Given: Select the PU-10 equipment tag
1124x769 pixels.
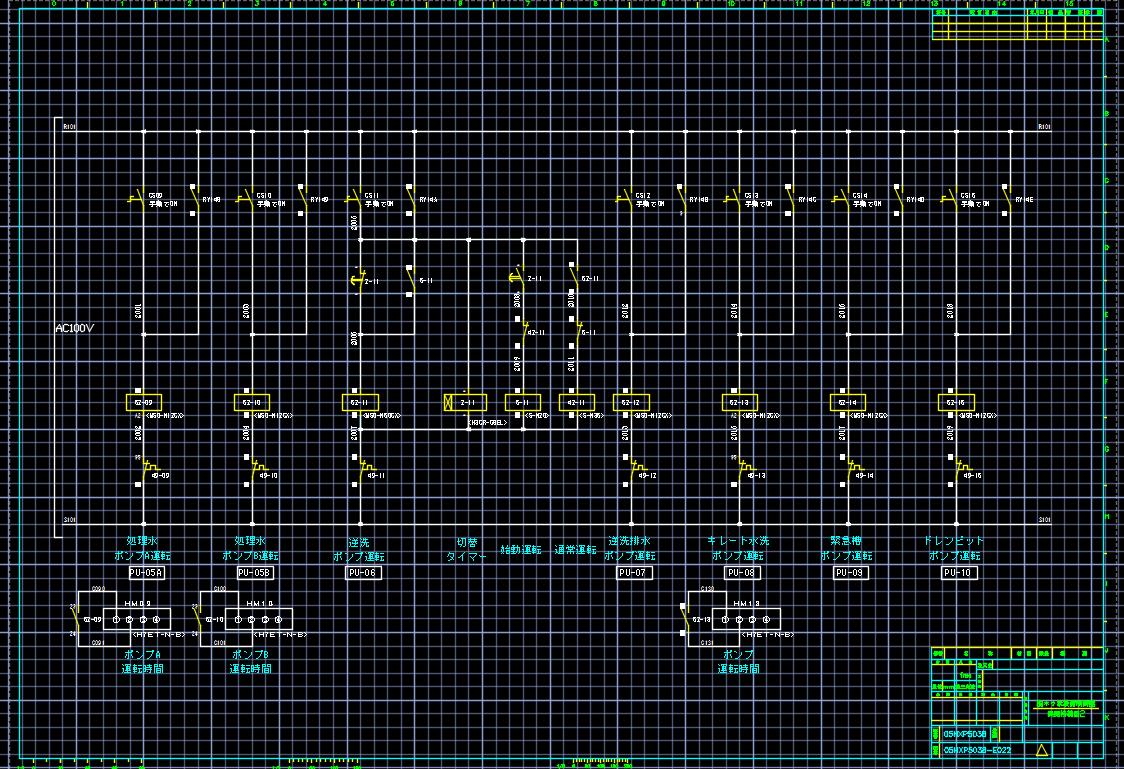Looking at the screenshot, I should [x=959, y=573].
